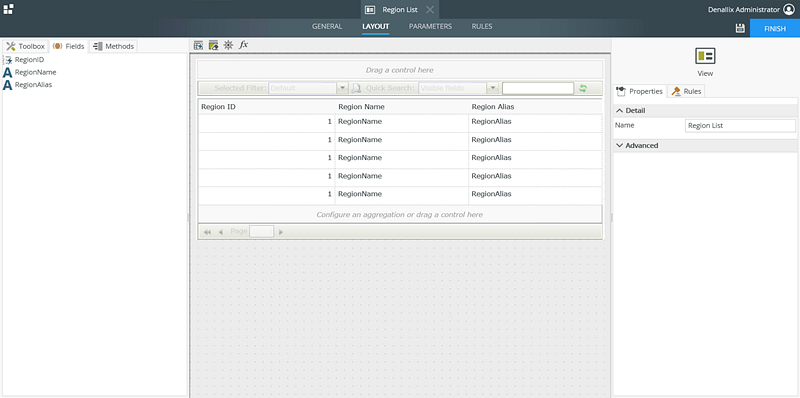Screen dimensions: 800x398
Task: Edit the Name field value Region List
Action: click(x=740, y=126)
